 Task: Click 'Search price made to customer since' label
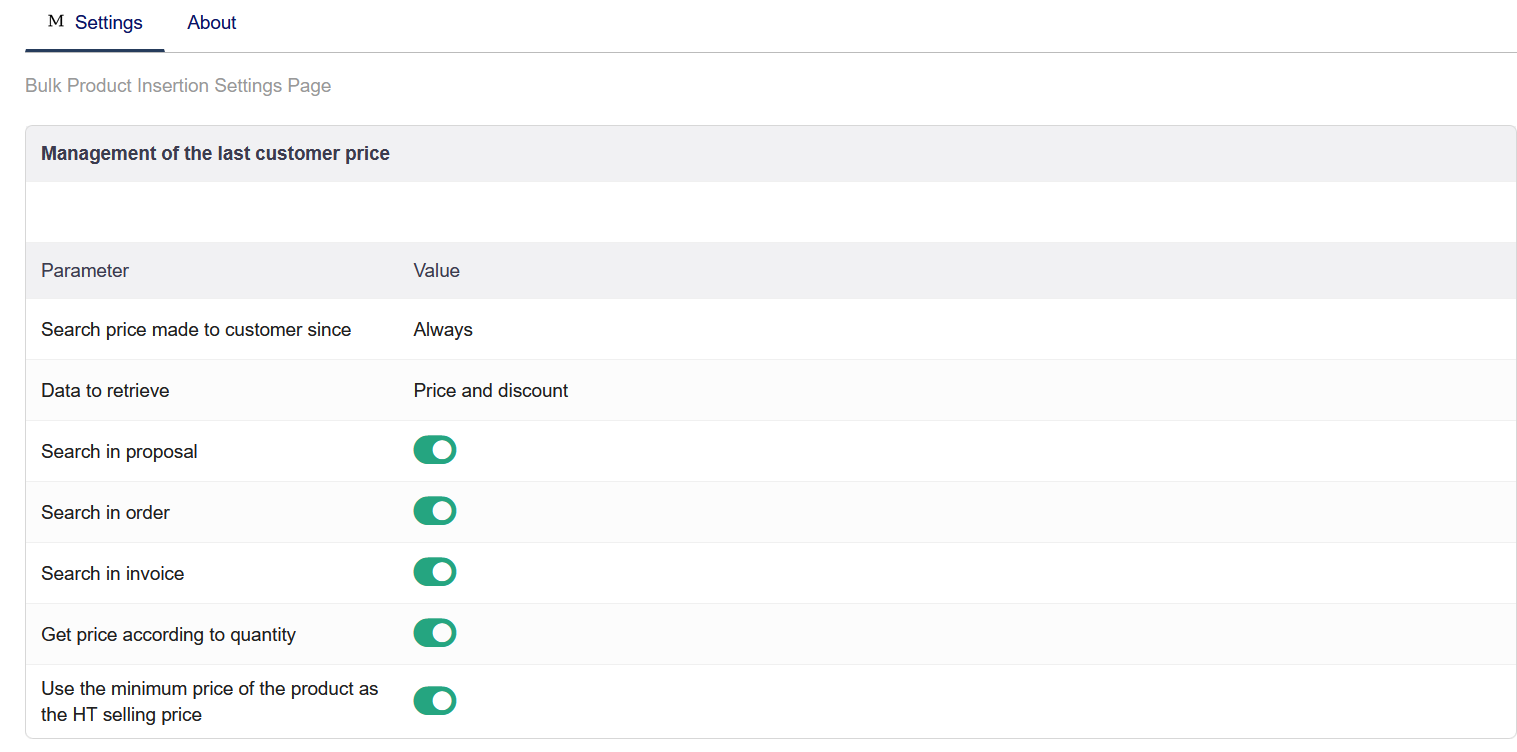tap(196, 330)
